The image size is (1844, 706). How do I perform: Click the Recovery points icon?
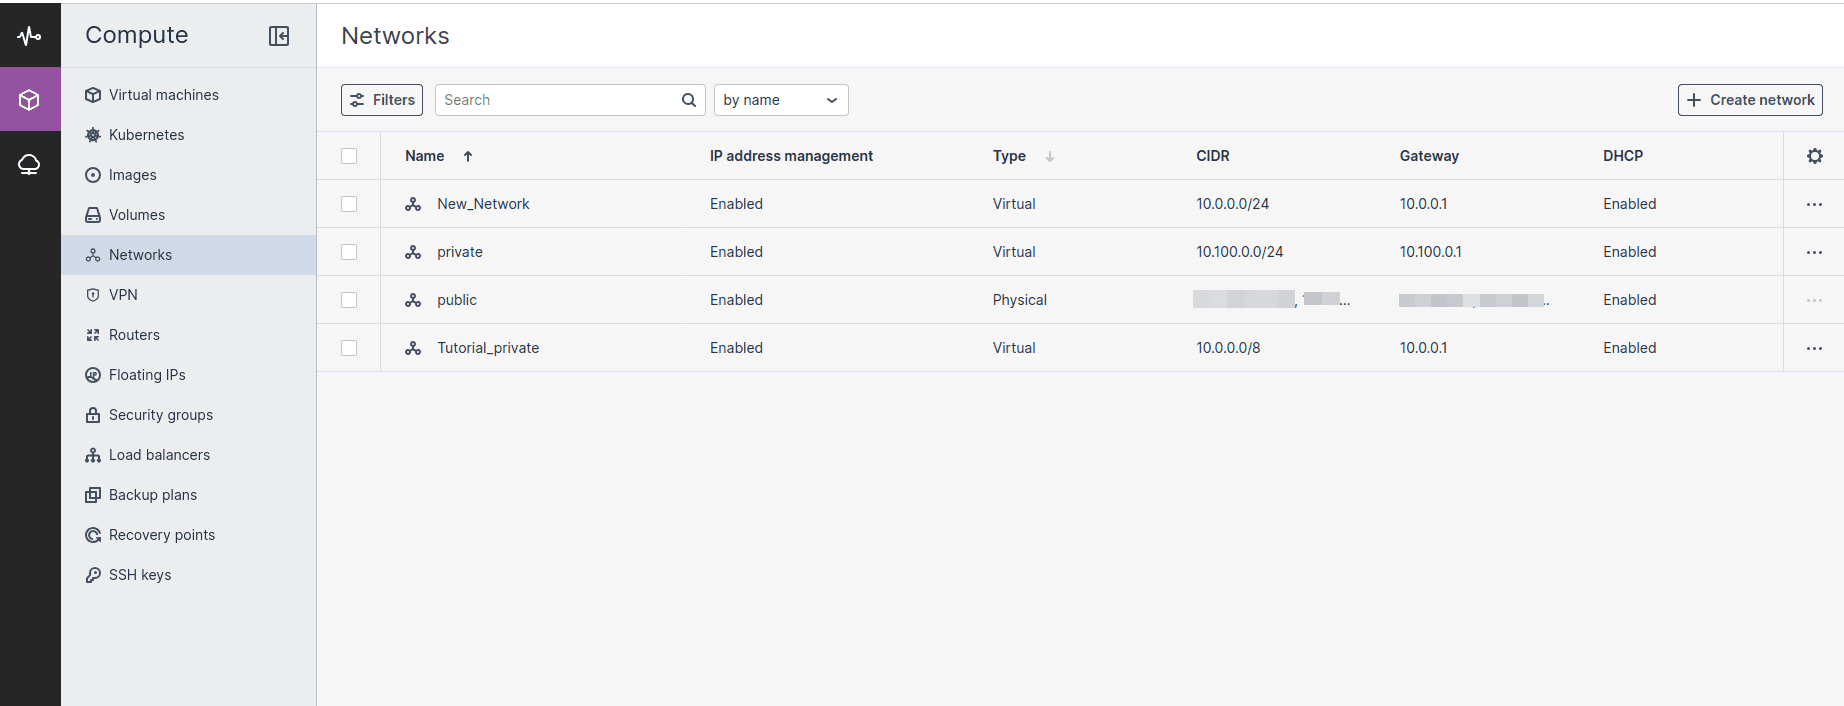click(x=93, y=535)
